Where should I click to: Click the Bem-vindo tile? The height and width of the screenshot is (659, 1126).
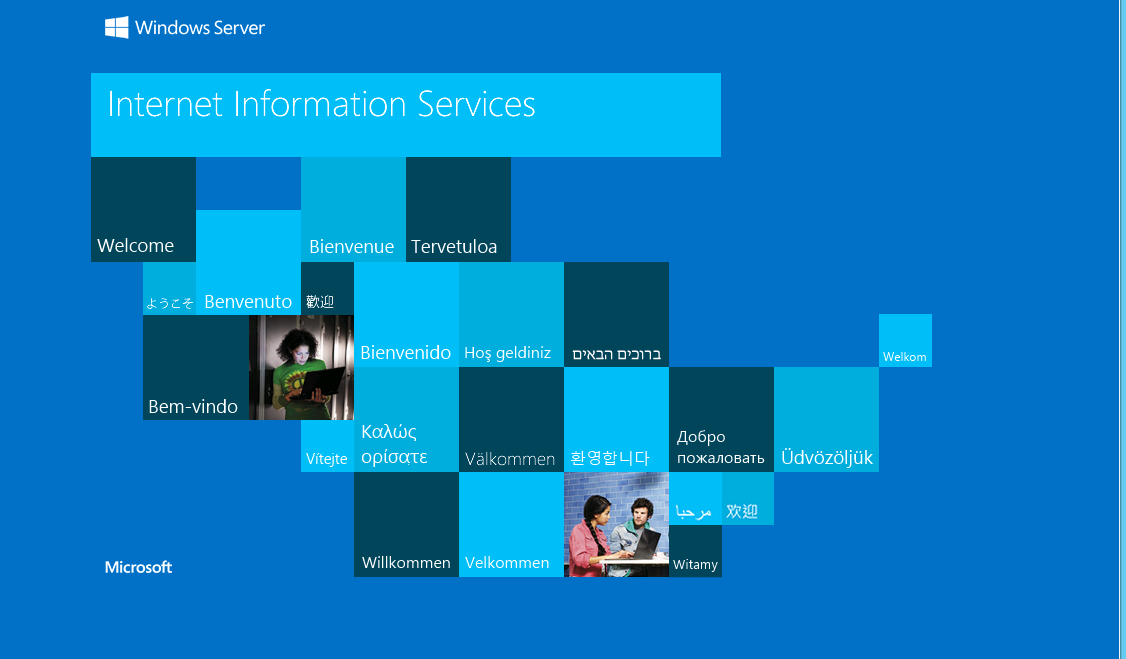pyautogui.click(x=196, y=368)
